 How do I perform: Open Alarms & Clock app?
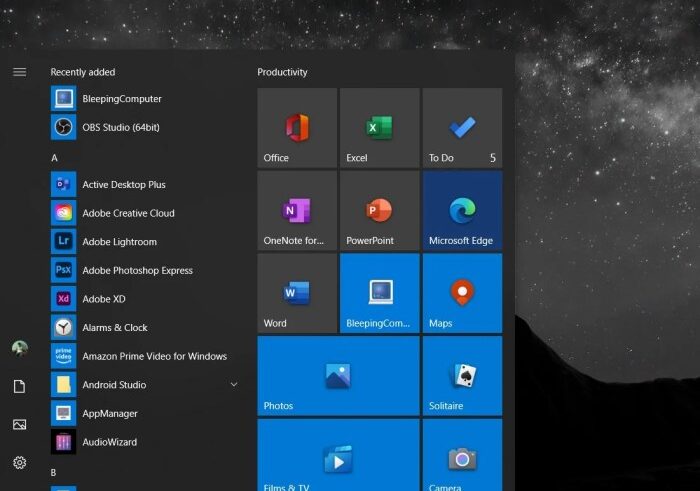coord(144,327)
